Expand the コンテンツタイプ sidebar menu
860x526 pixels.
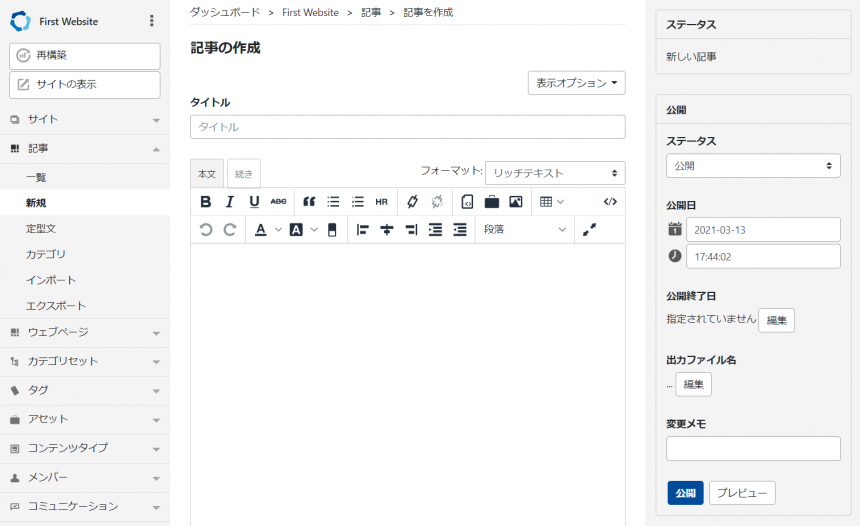[x=85, y=449]
